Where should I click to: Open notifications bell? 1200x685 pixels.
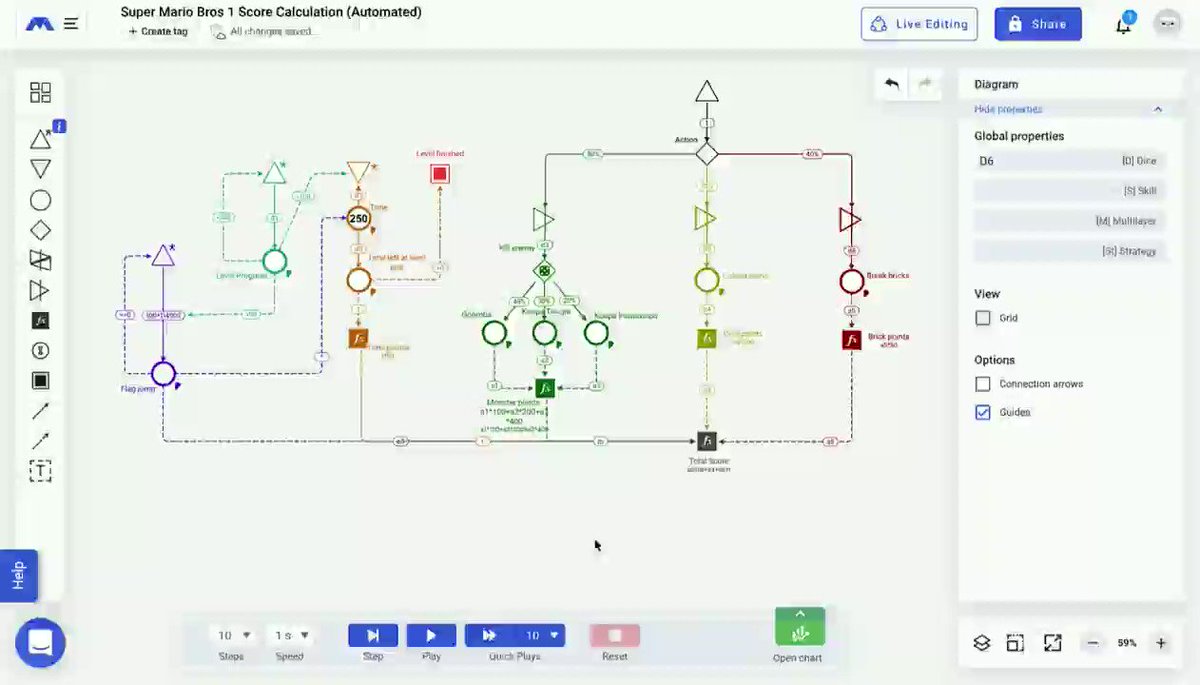tap(1124, 25)
